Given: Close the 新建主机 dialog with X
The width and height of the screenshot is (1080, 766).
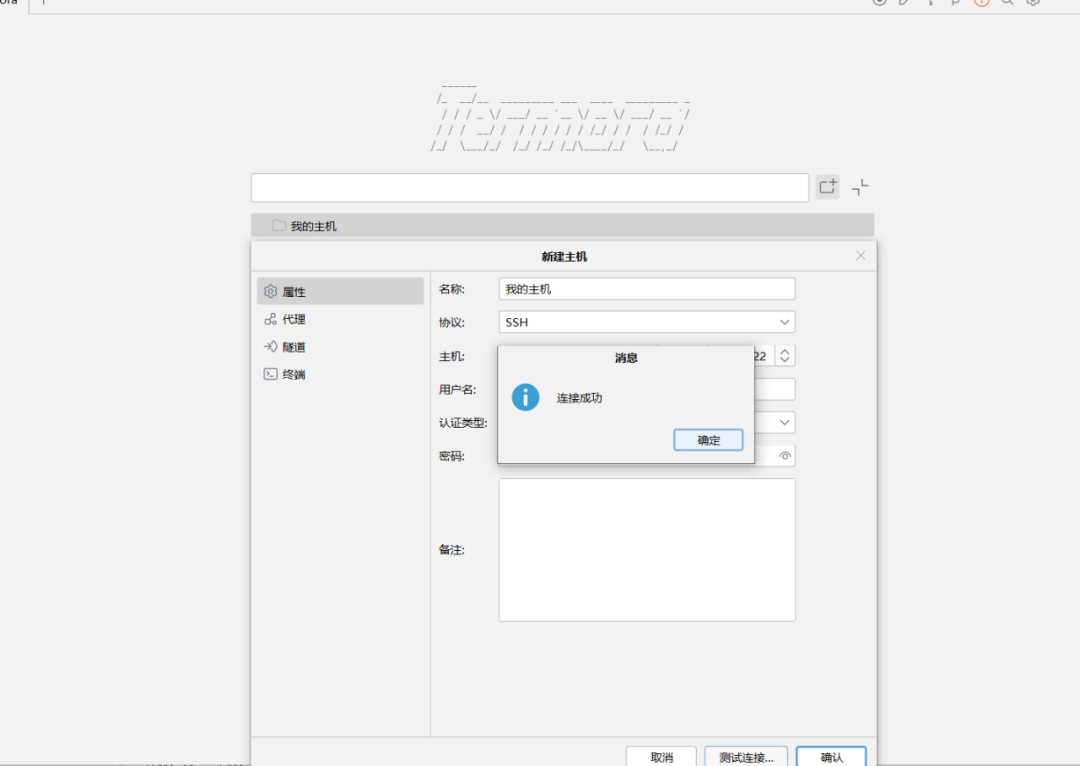Looking at the screenshot, I should 860,256.
